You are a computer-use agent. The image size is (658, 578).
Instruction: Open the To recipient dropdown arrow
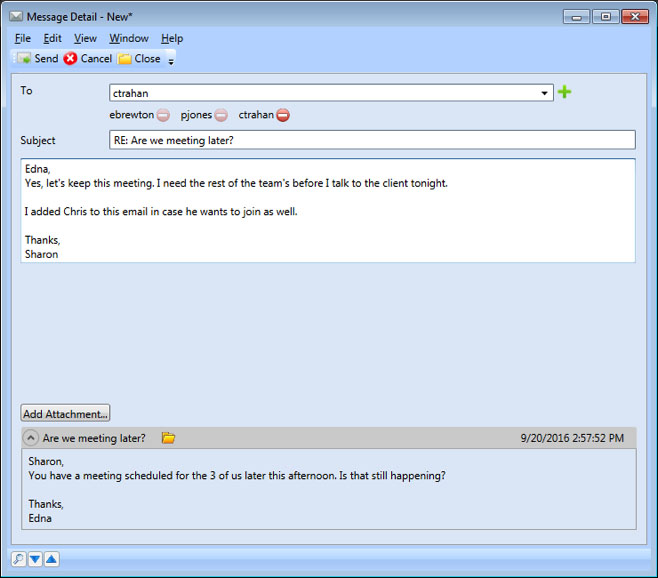tap(544, 93)
